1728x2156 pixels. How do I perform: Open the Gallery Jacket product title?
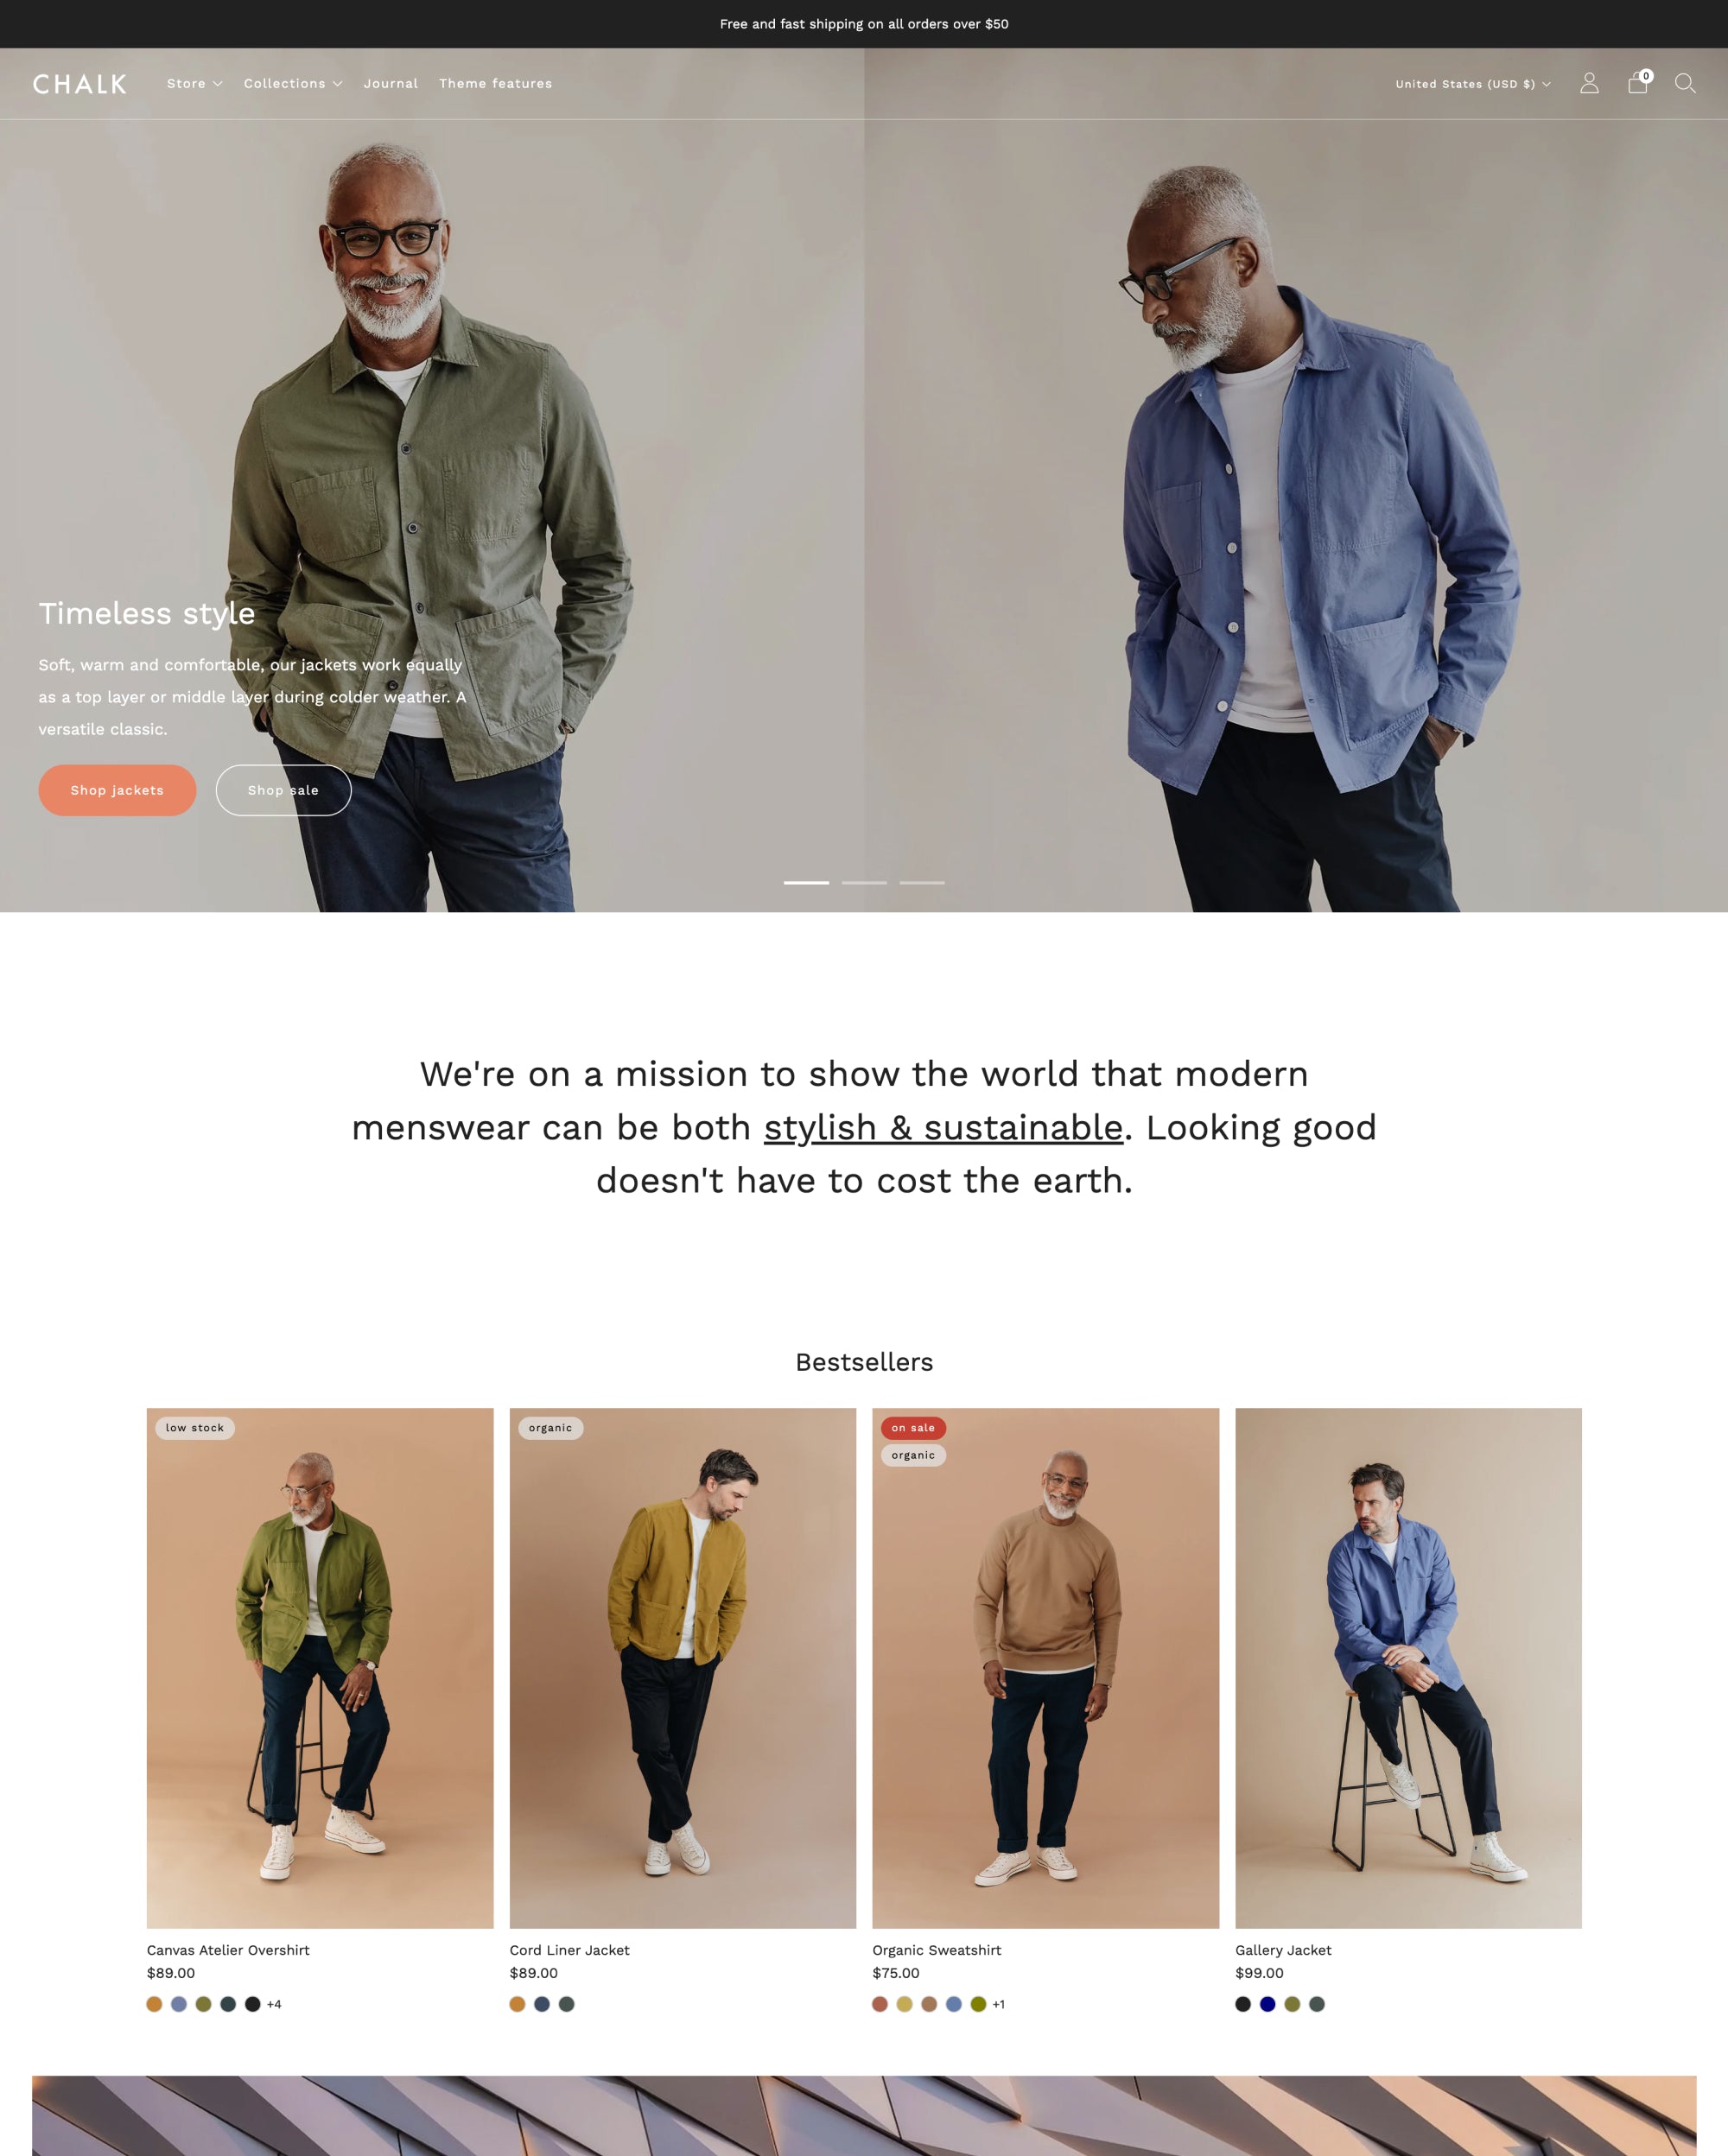click(x=1283, y=1950)
